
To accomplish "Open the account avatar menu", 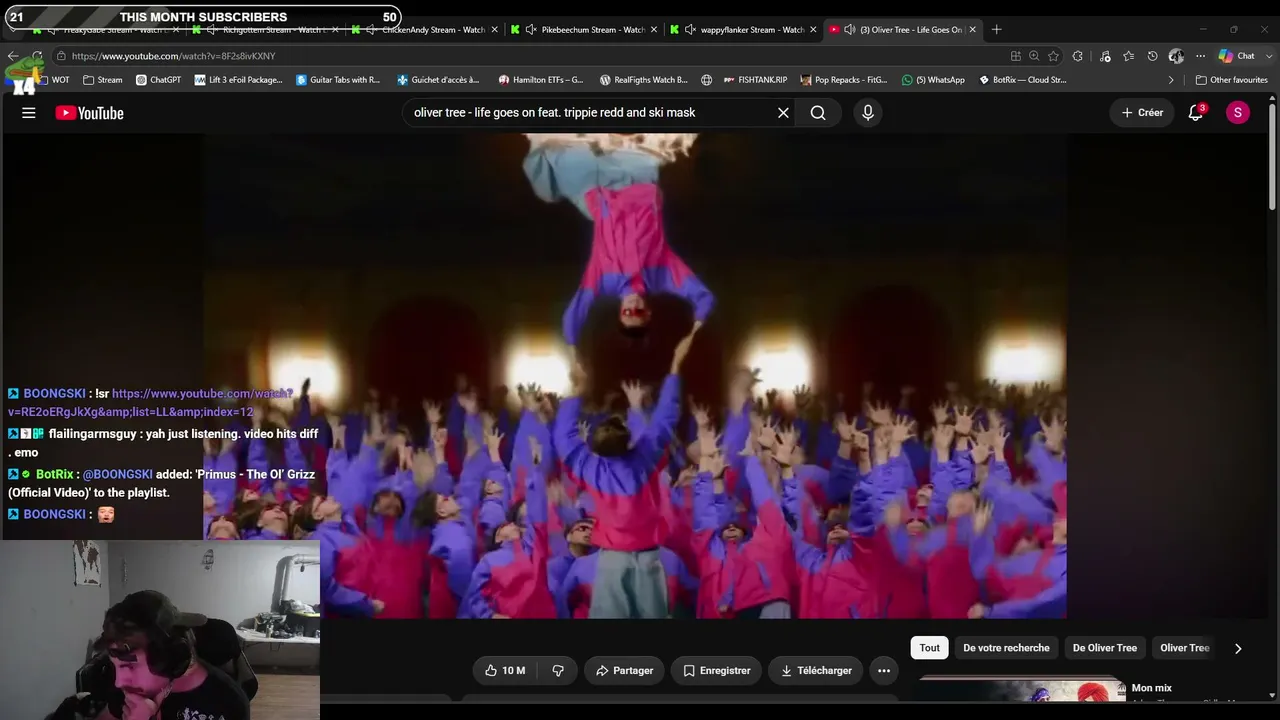I will click(1238, 113).
